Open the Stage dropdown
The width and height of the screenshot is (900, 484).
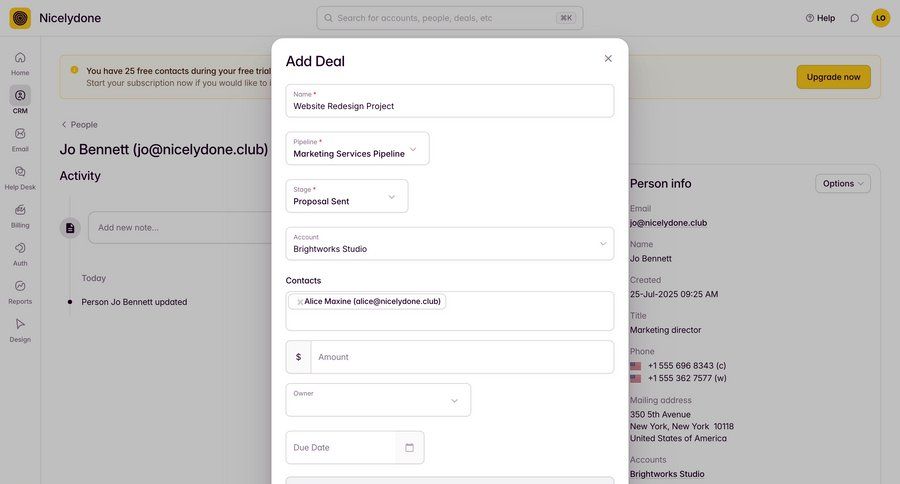pyautogui.click(x=347, y=196)
